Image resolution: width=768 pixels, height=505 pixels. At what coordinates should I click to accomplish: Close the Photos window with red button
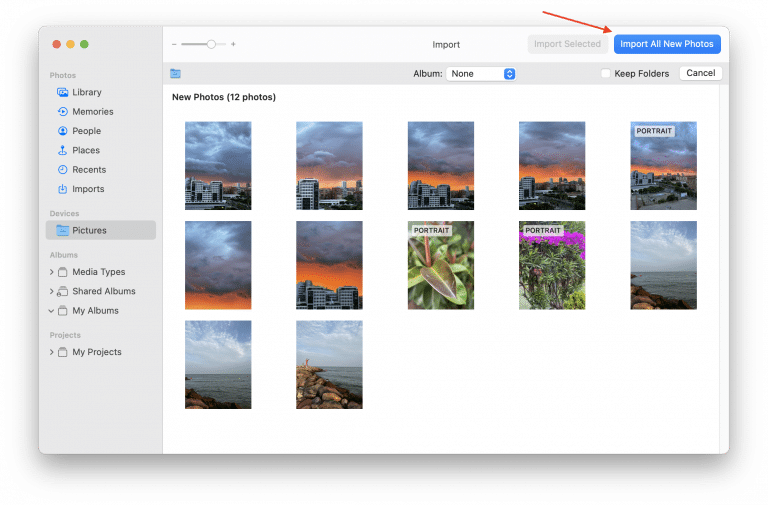(56, 44)
